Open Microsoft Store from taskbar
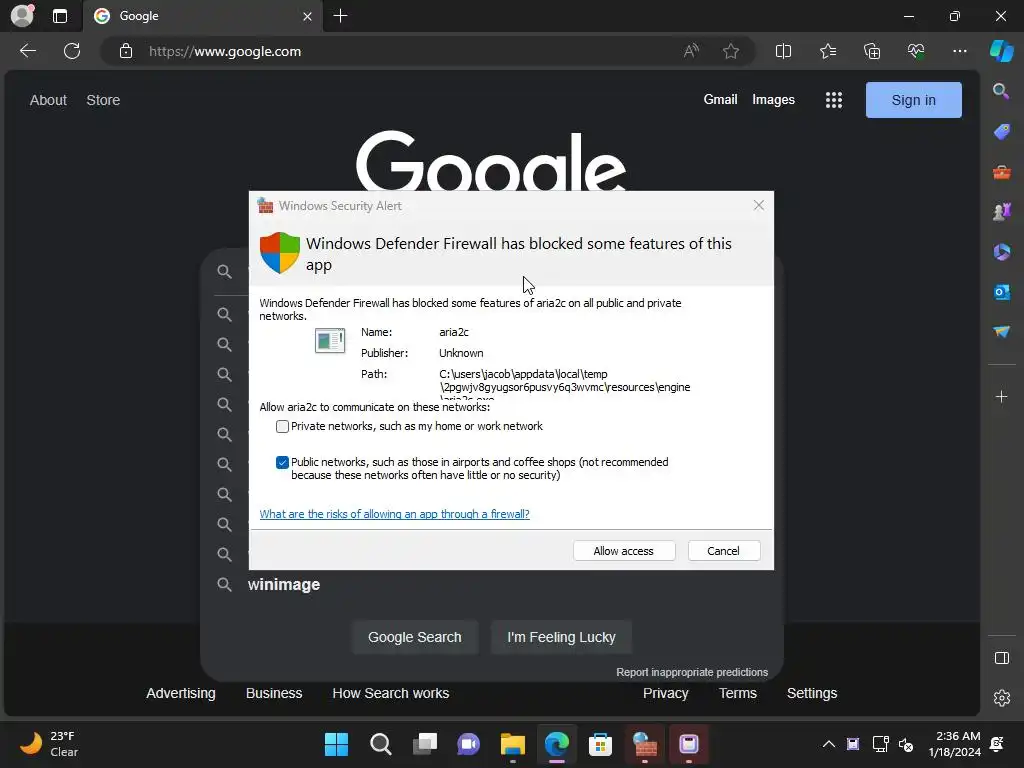Image resolution: width=1024 pixels, height=768 pixels. coord(600,744)
